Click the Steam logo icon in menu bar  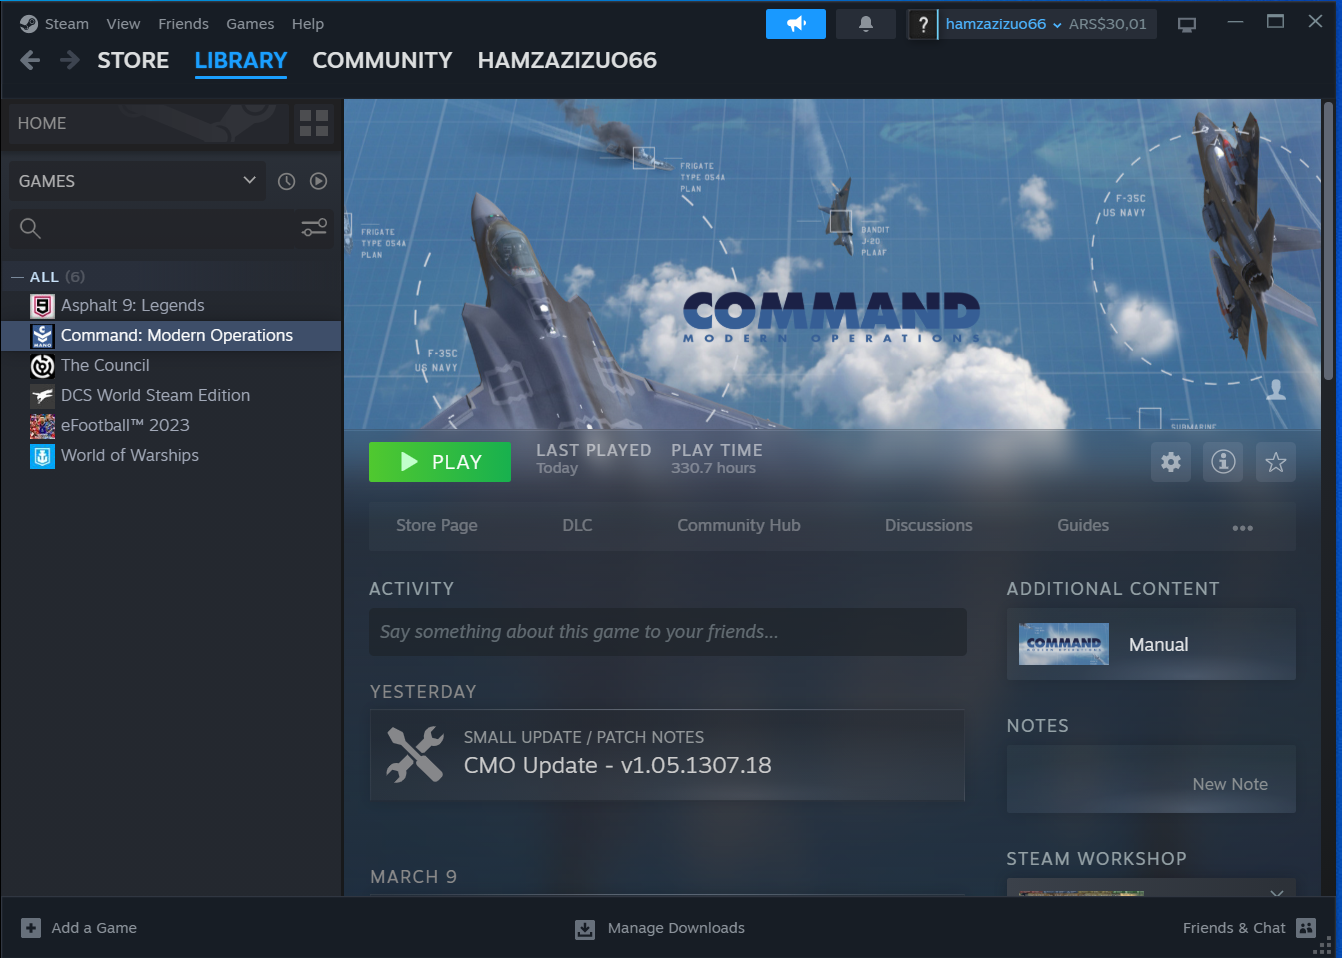click(x=28, y=24)
